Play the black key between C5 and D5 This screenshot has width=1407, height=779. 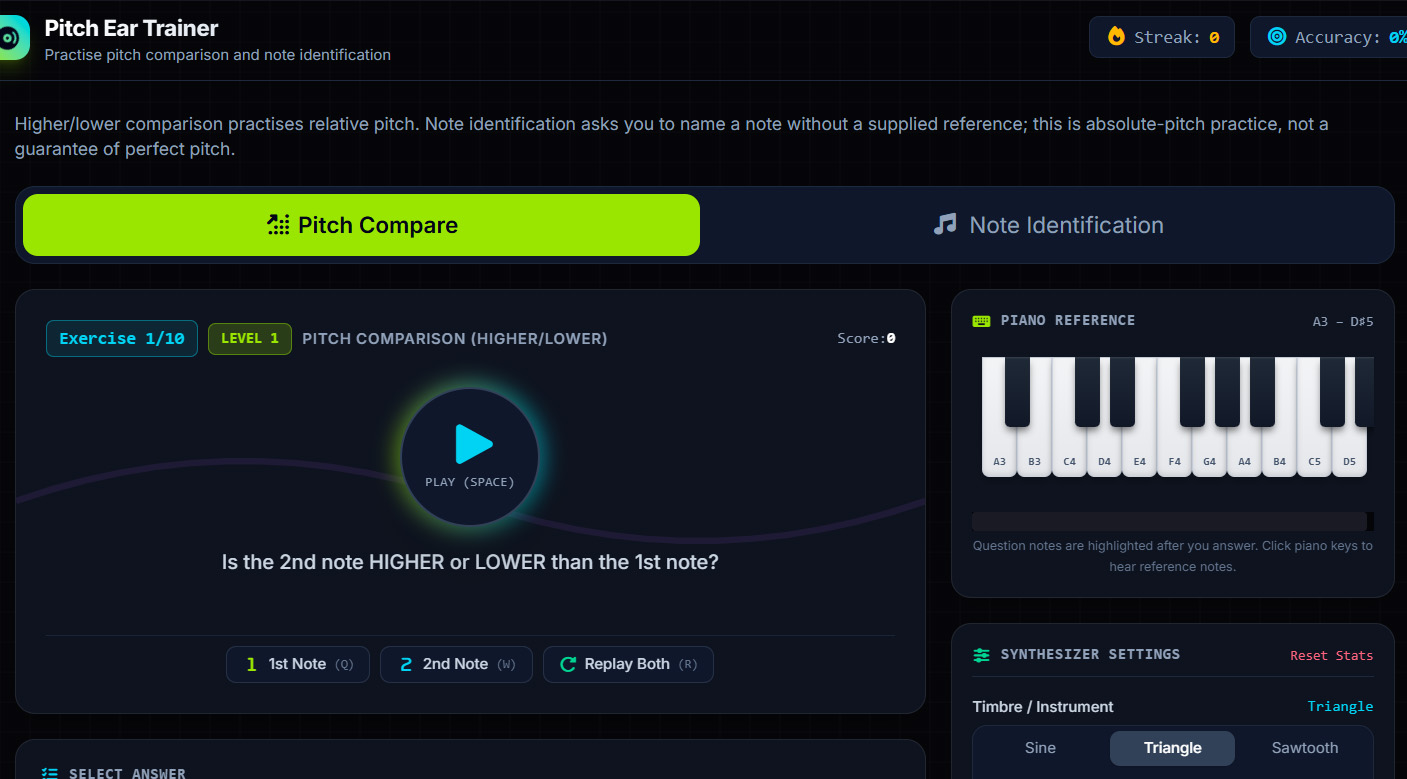(1332, 391)
